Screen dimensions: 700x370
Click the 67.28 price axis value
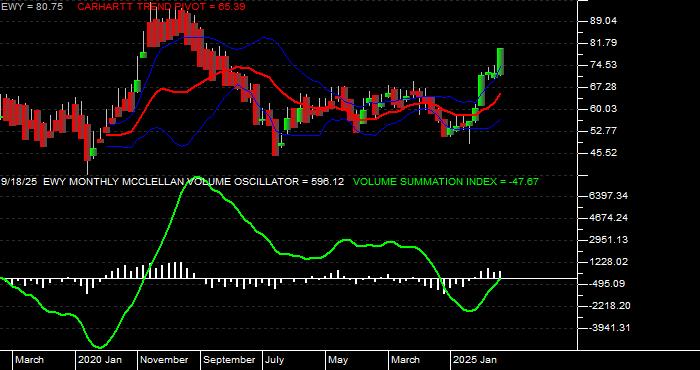(x=603, y=87)
